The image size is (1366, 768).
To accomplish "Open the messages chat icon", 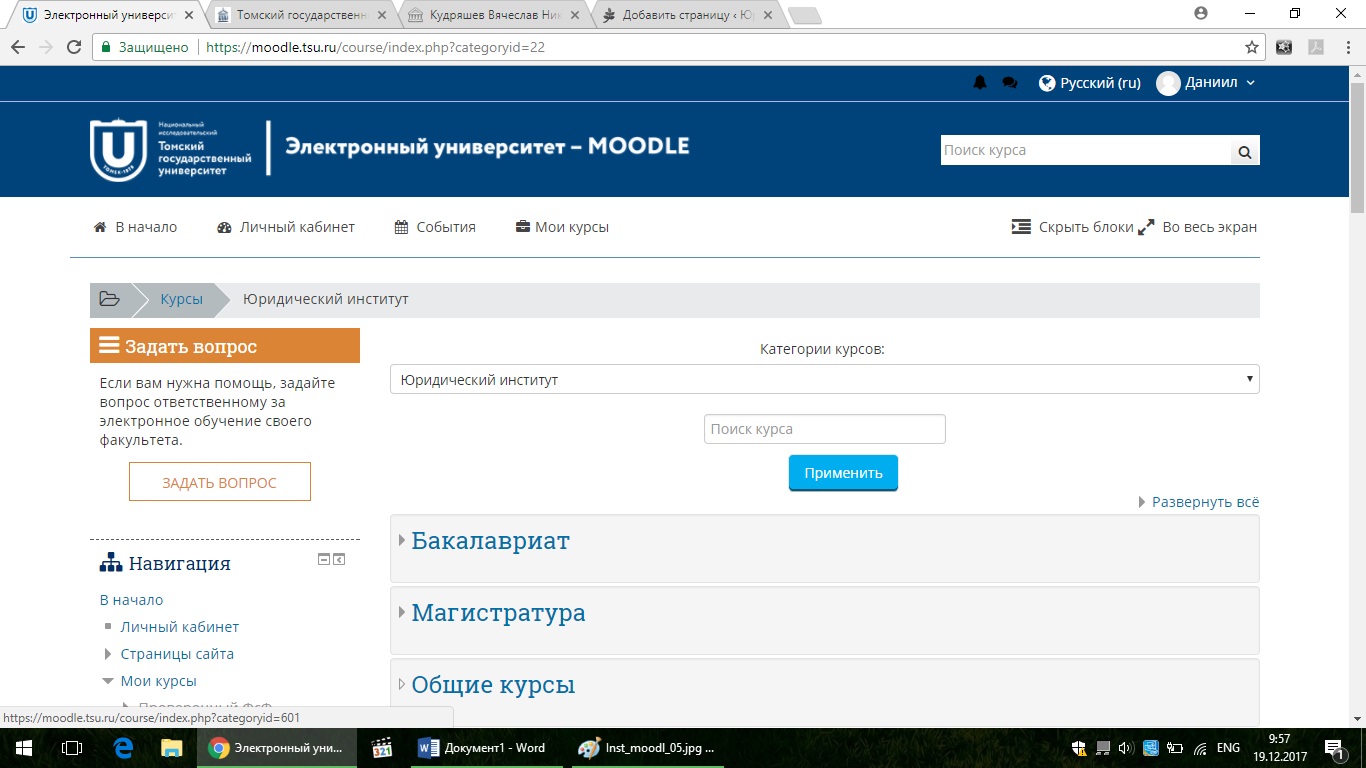I will pyautogui.click(x=1007, y=83).
